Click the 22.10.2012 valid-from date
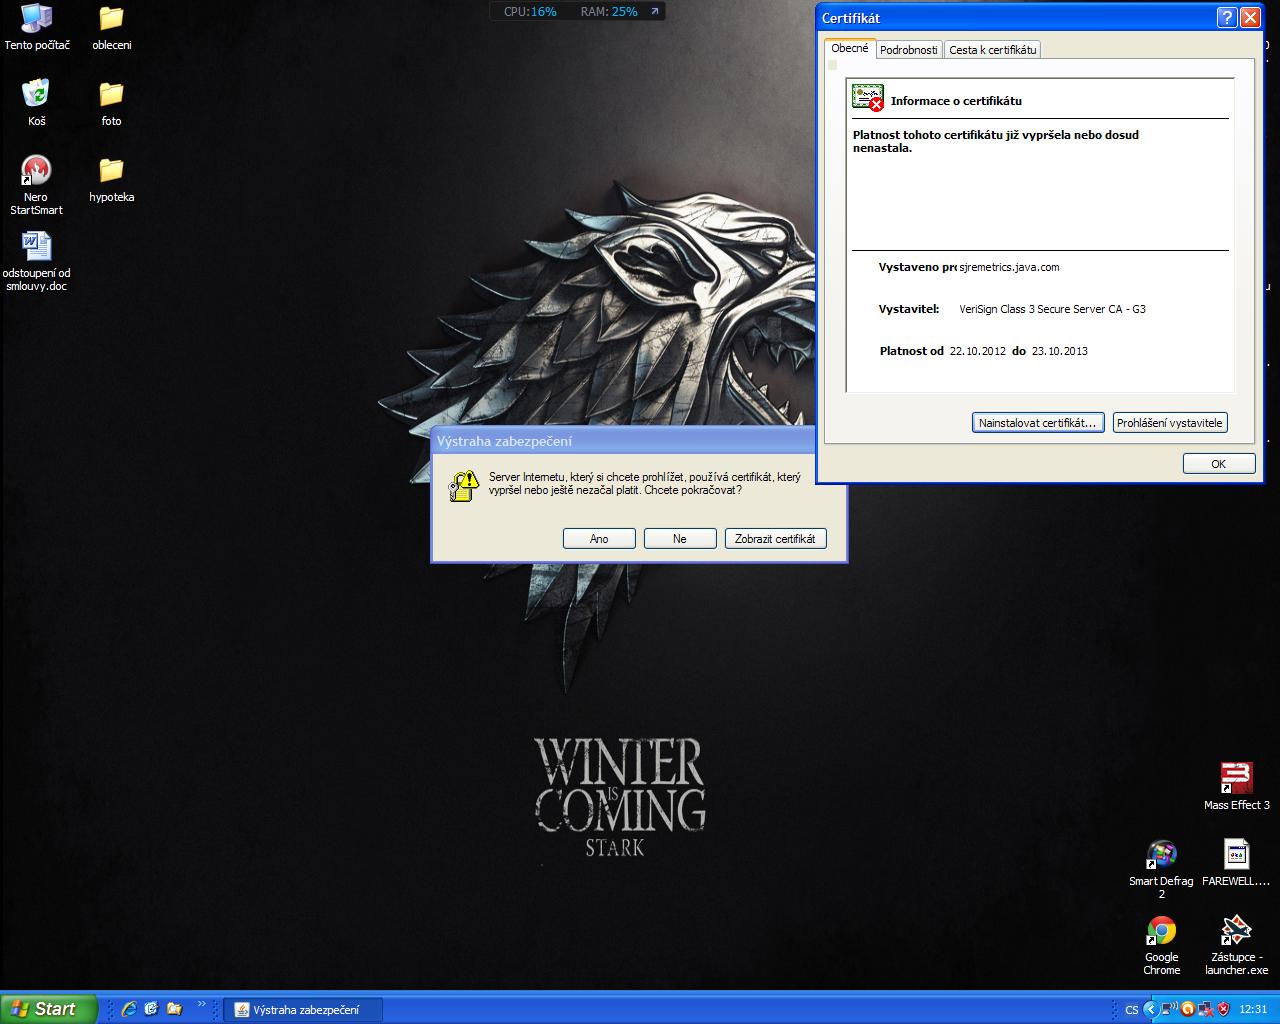The height and width of the screenshot is (1024, 1280). [978, 351]
